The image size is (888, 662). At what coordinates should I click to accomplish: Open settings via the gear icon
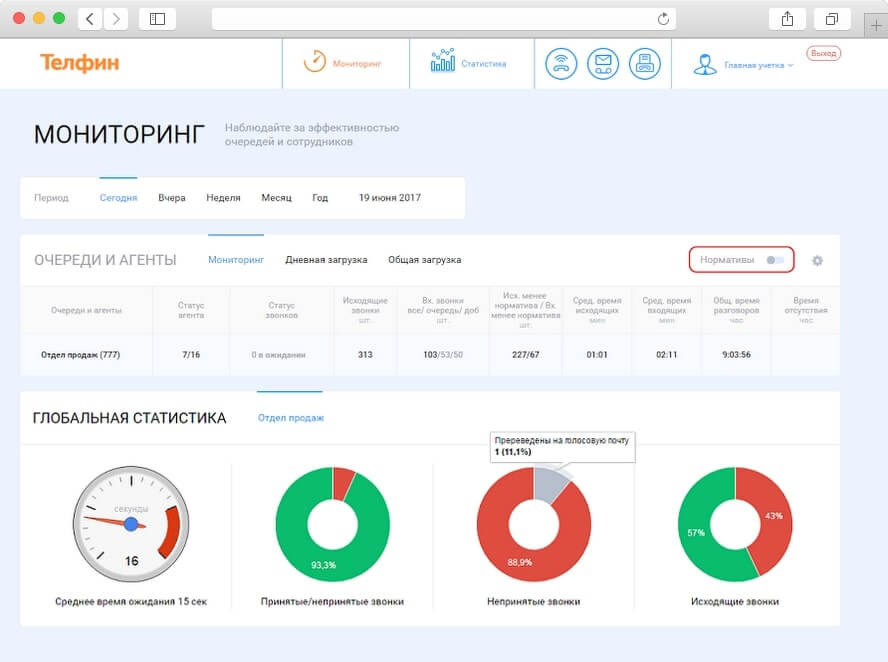(x=817, y=259)
